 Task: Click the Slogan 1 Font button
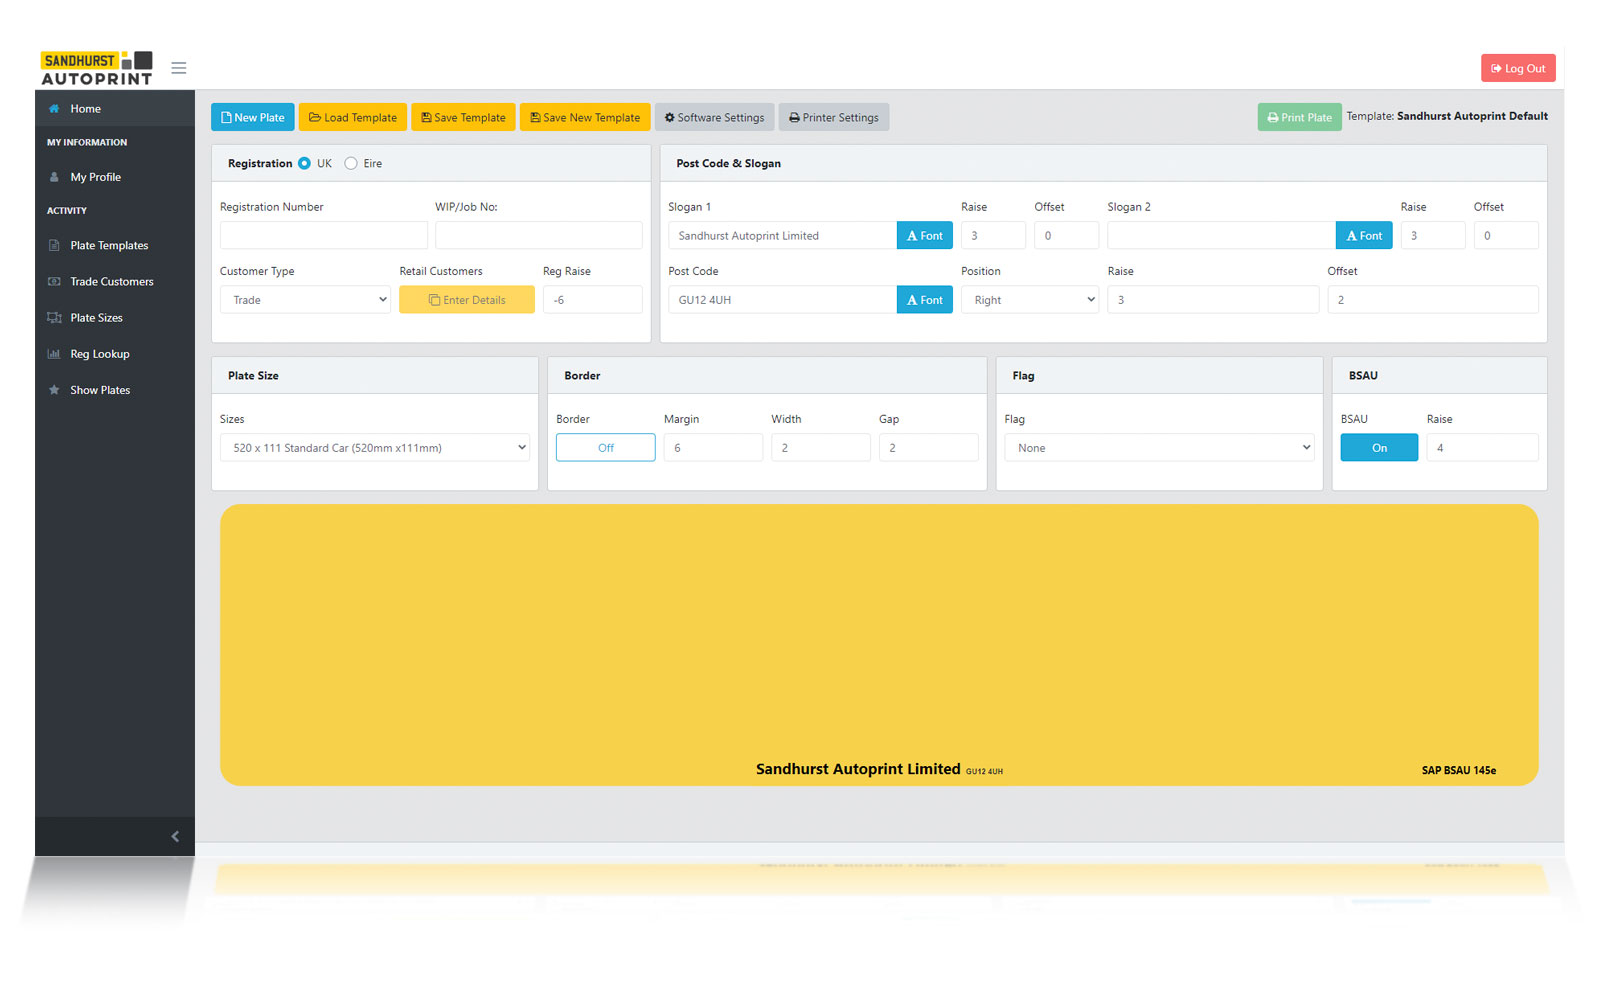925,236
